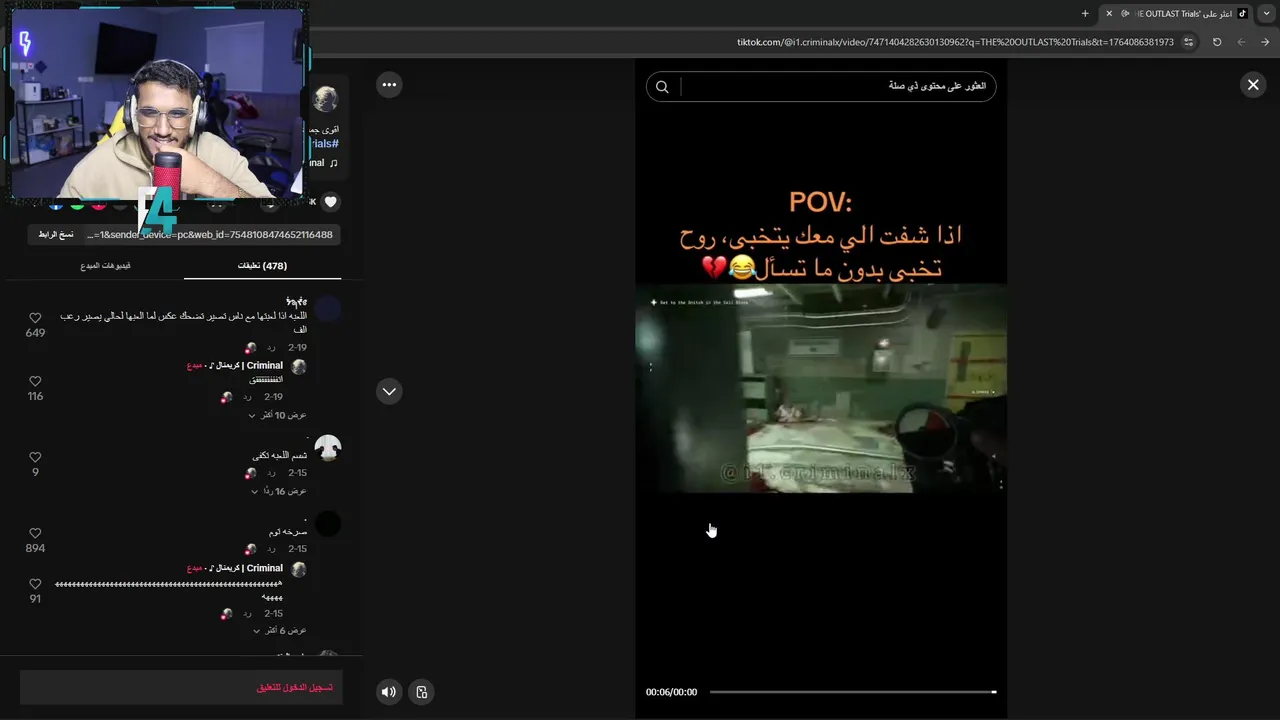Open black avatar of the 894-likes commenter
Screen dimensions: 1280x720
pos(327,523)
